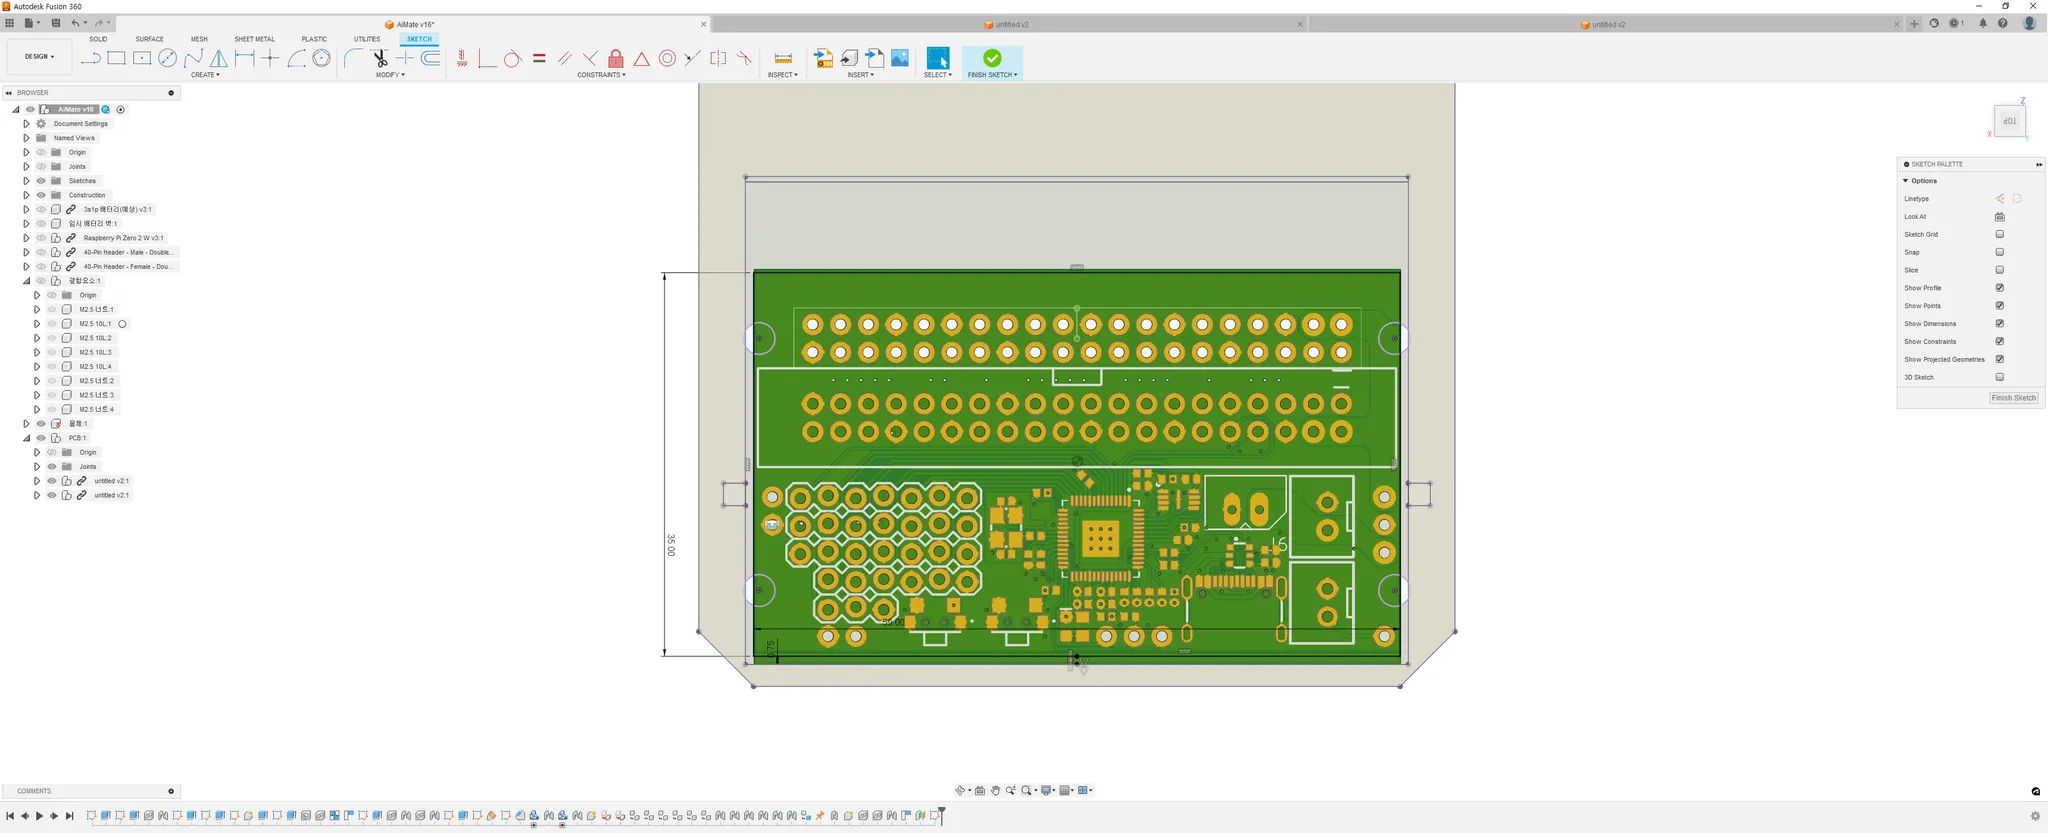Switch to the SURFACE tab
Image resolution: width=2048 pixels, height=833 pixels.
click(149, 39)
